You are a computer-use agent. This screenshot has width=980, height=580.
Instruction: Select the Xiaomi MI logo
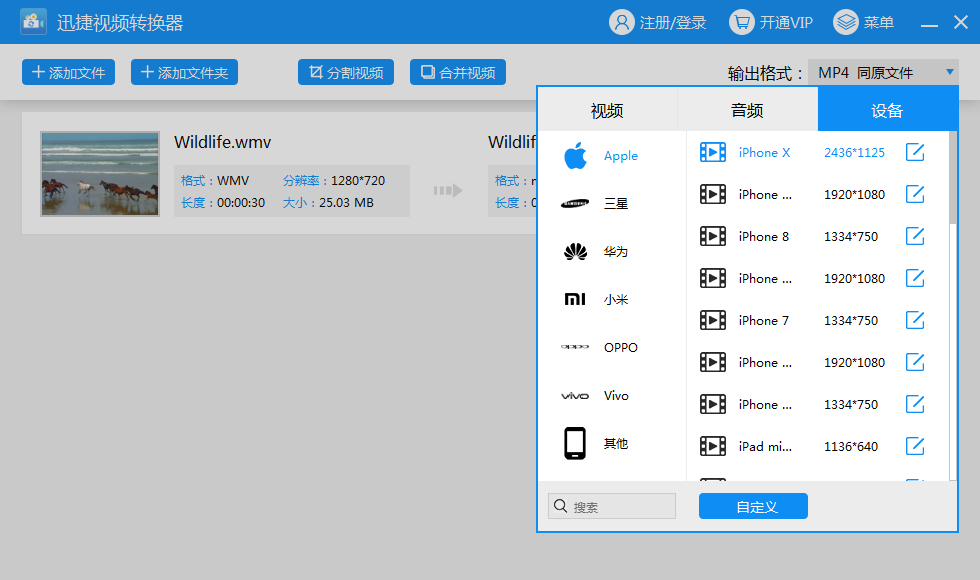[x=575, y=299]
